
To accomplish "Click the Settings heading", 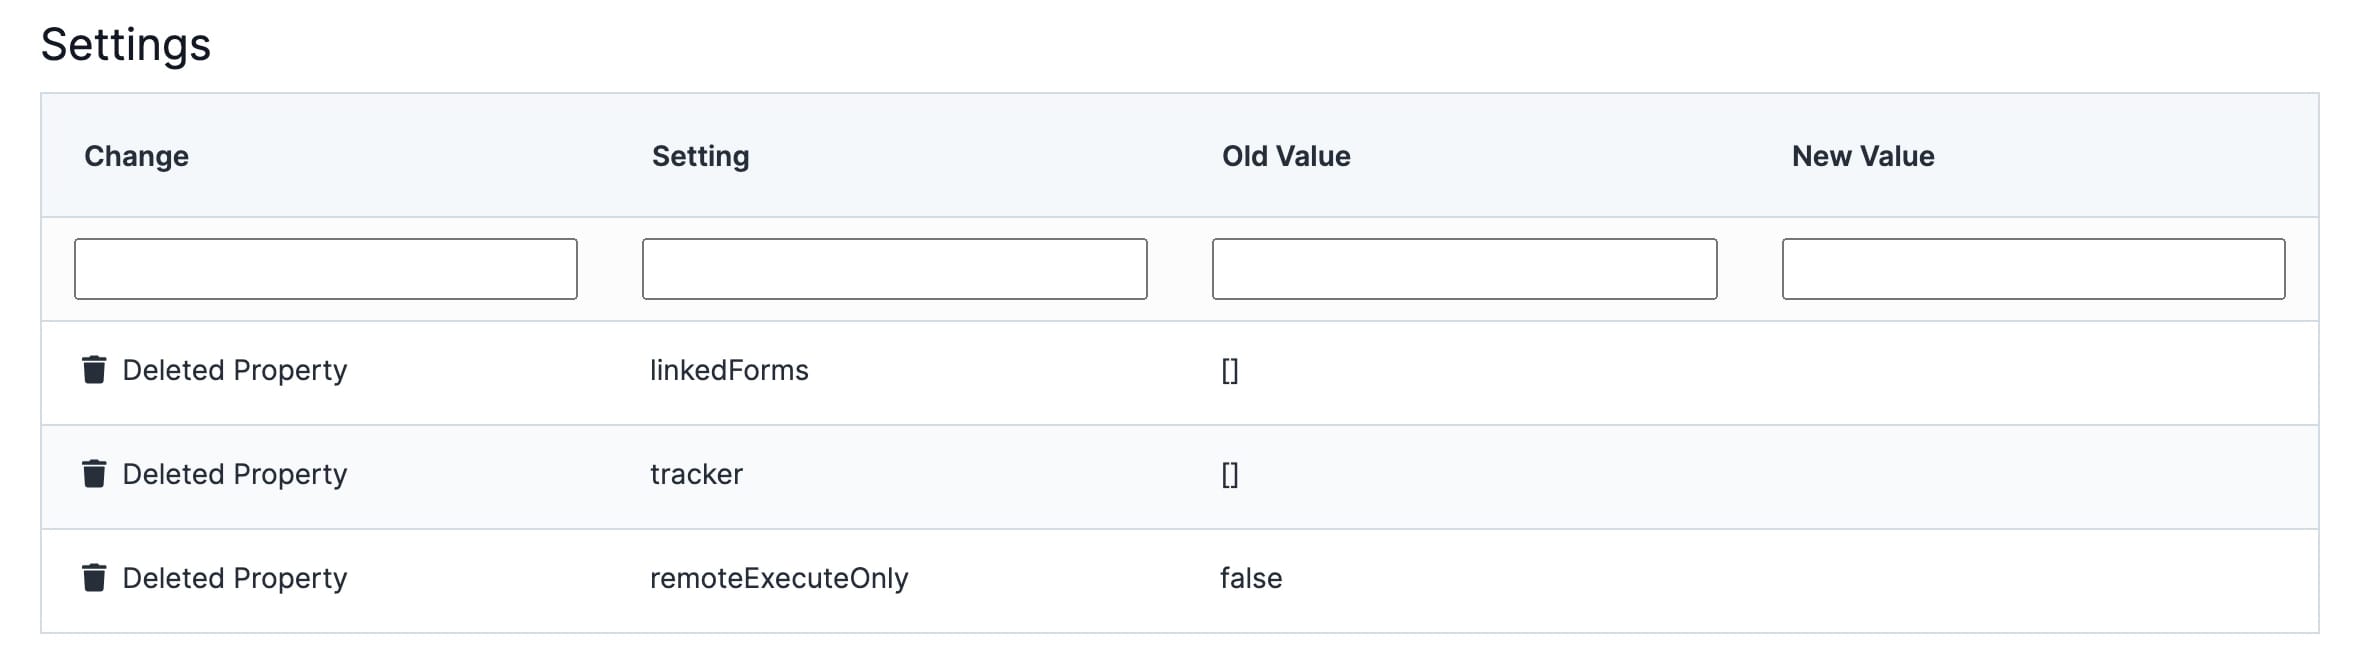I will tap(126, 45).
